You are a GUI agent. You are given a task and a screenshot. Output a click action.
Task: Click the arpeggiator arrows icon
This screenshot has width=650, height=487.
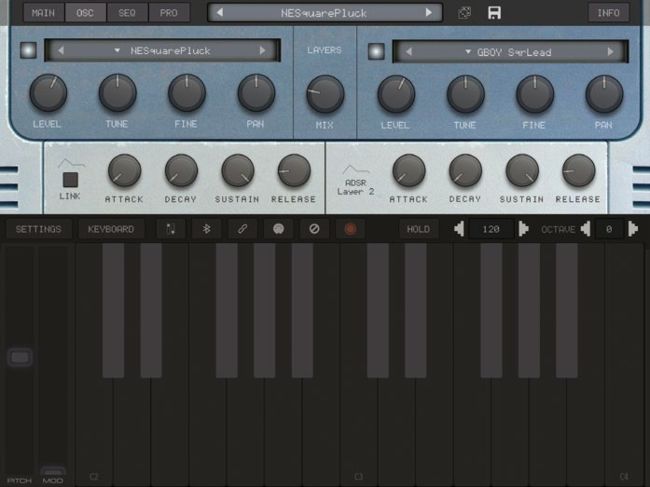171,229
